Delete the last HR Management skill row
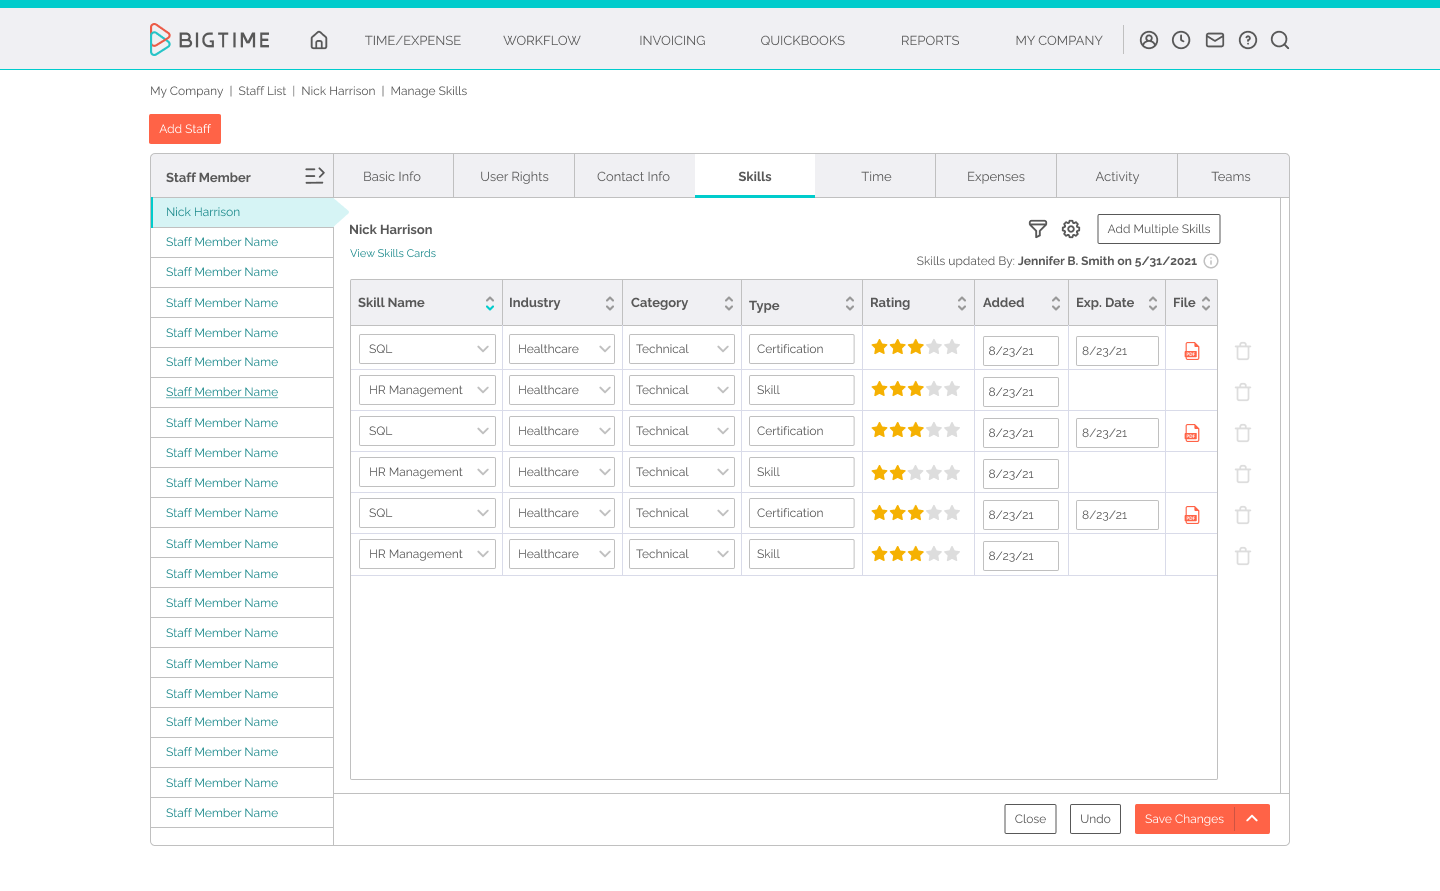 [x=1243, y=556]
